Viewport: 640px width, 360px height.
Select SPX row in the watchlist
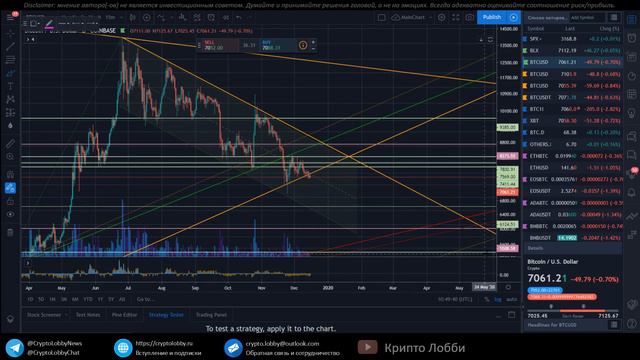point(572,39)
